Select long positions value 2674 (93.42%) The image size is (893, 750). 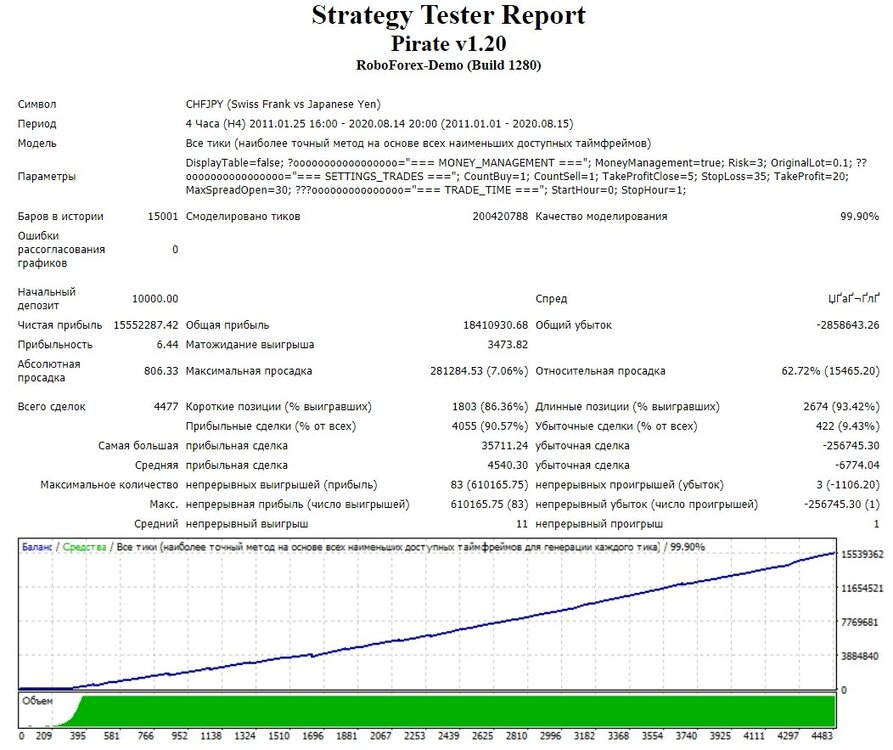coord(841,407)
